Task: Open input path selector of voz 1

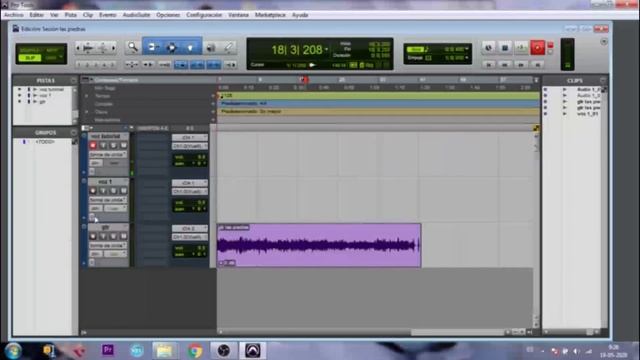Action: pos(190,183)
